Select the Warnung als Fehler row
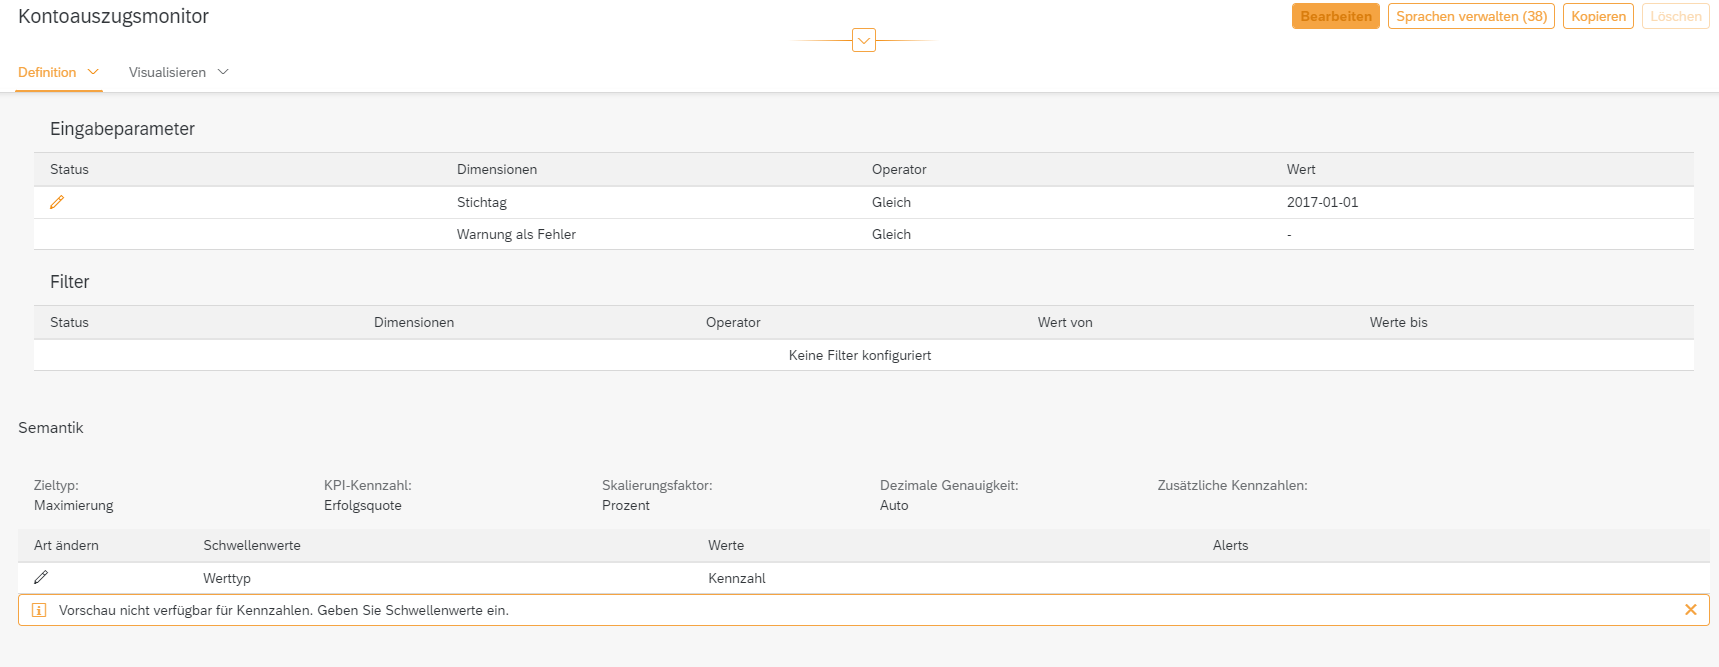Screen dimensions: 1719x667 pos(516,234)
